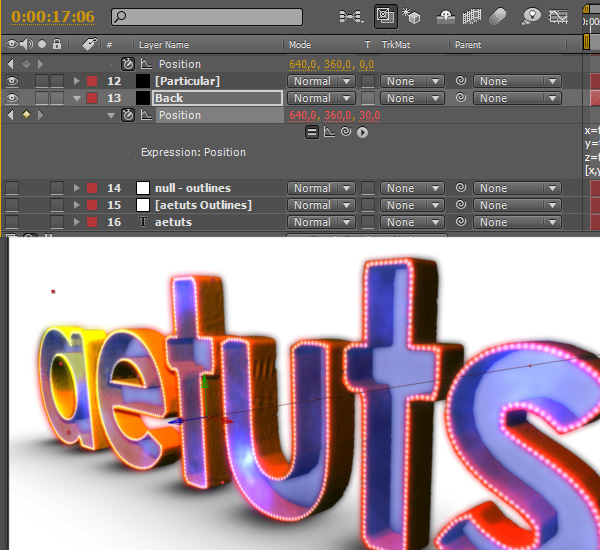Screen dimensions: 600x550
Task: Enable Motion Blur icon
Action: point(497,16)
